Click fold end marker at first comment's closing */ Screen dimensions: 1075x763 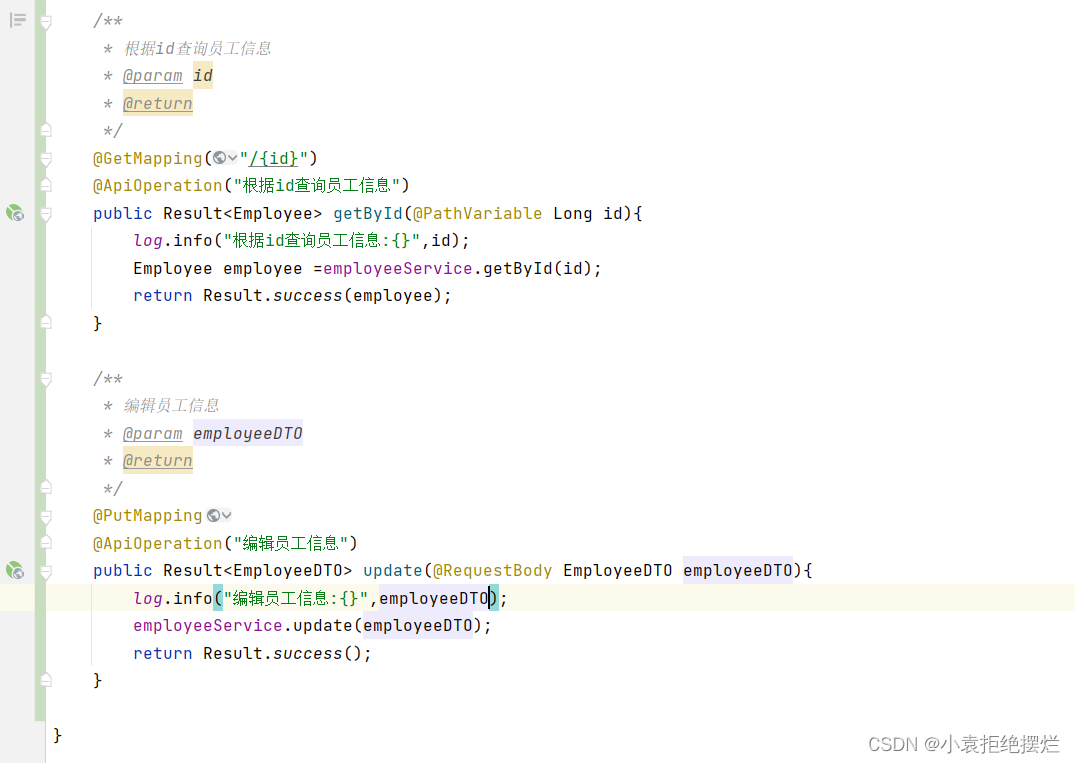point(46,130)
